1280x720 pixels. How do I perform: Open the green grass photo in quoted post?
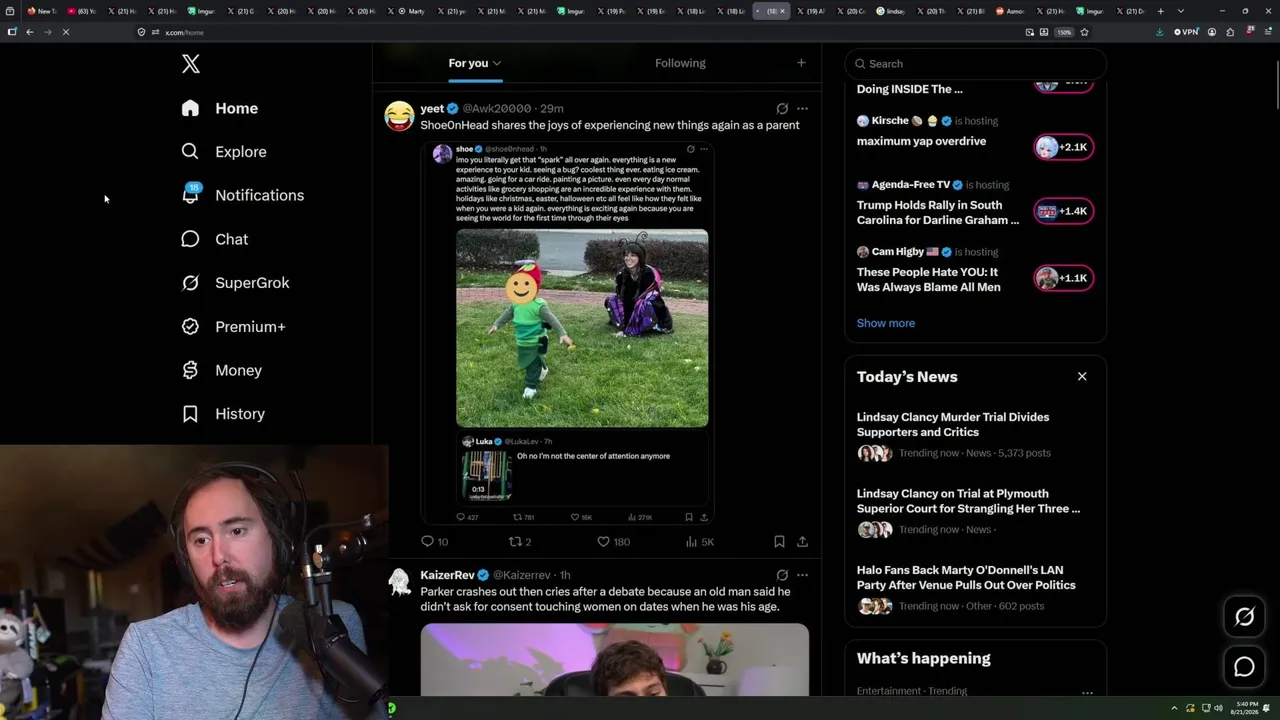click(582, 329)
